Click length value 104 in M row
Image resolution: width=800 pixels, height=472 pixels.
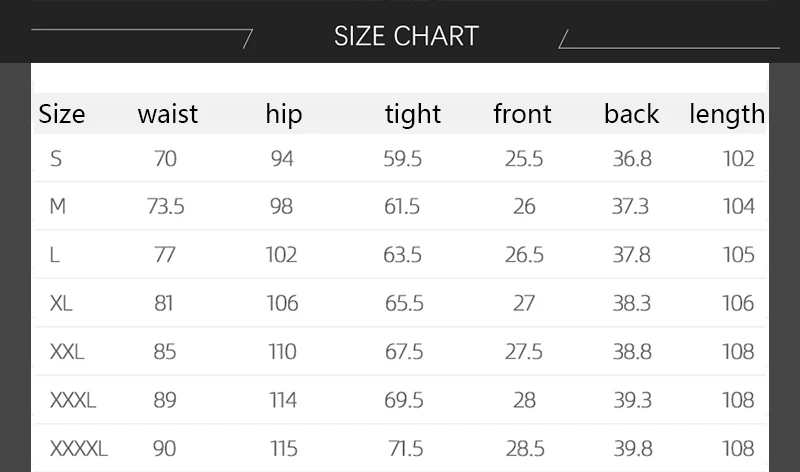click(x=738, y=207)
